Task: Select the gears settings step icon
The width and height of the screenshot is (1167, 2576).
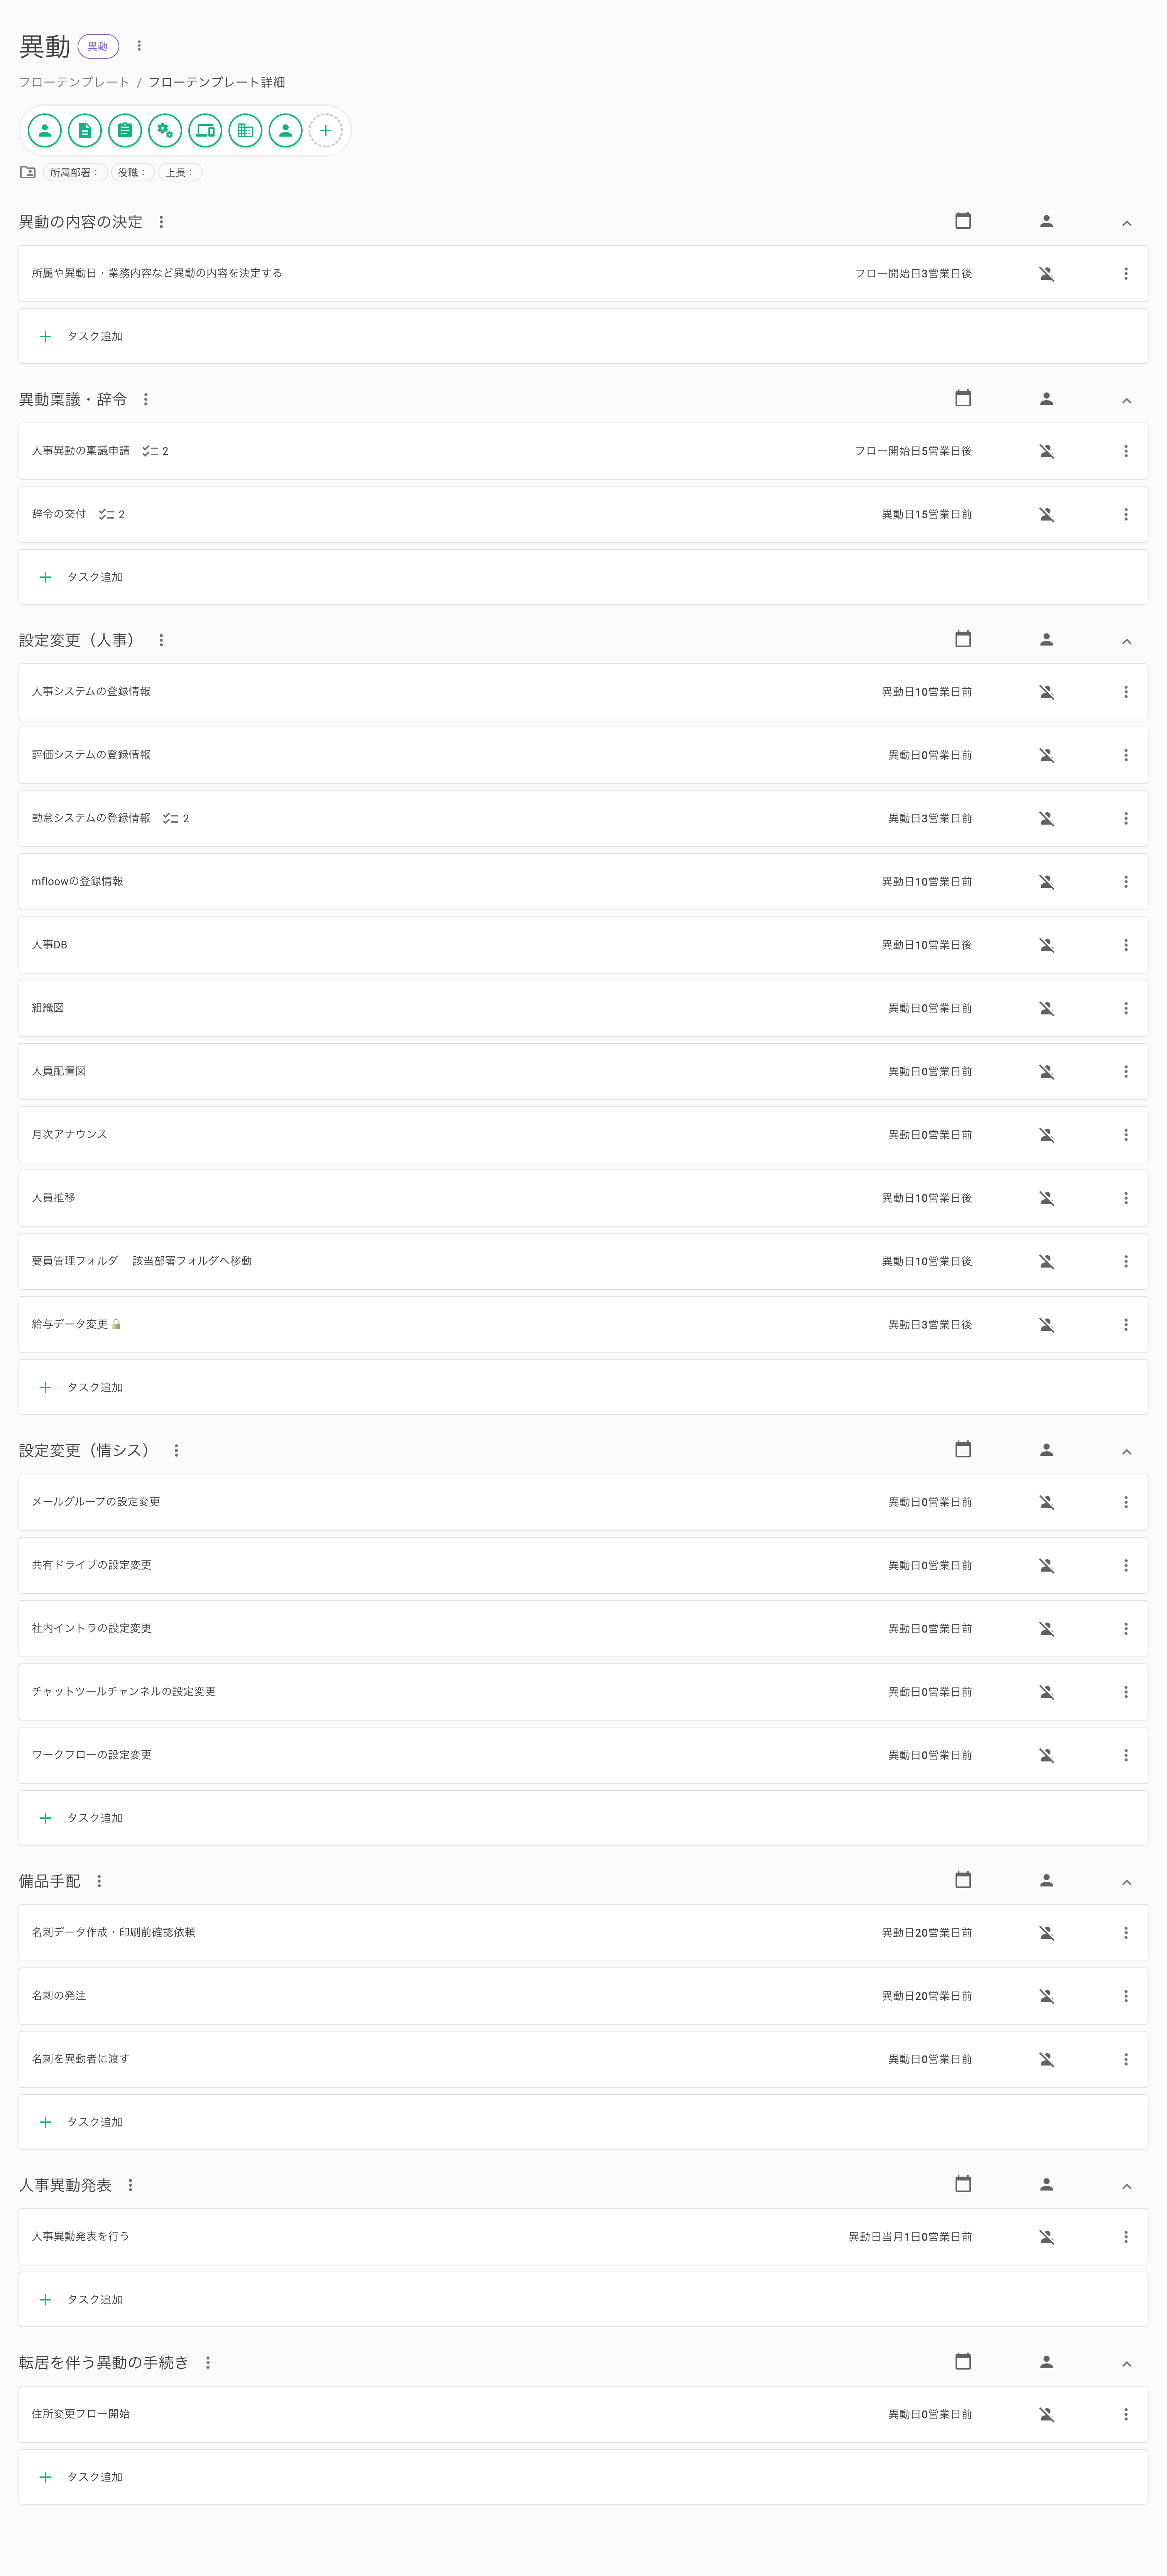Action: point(165,130)
